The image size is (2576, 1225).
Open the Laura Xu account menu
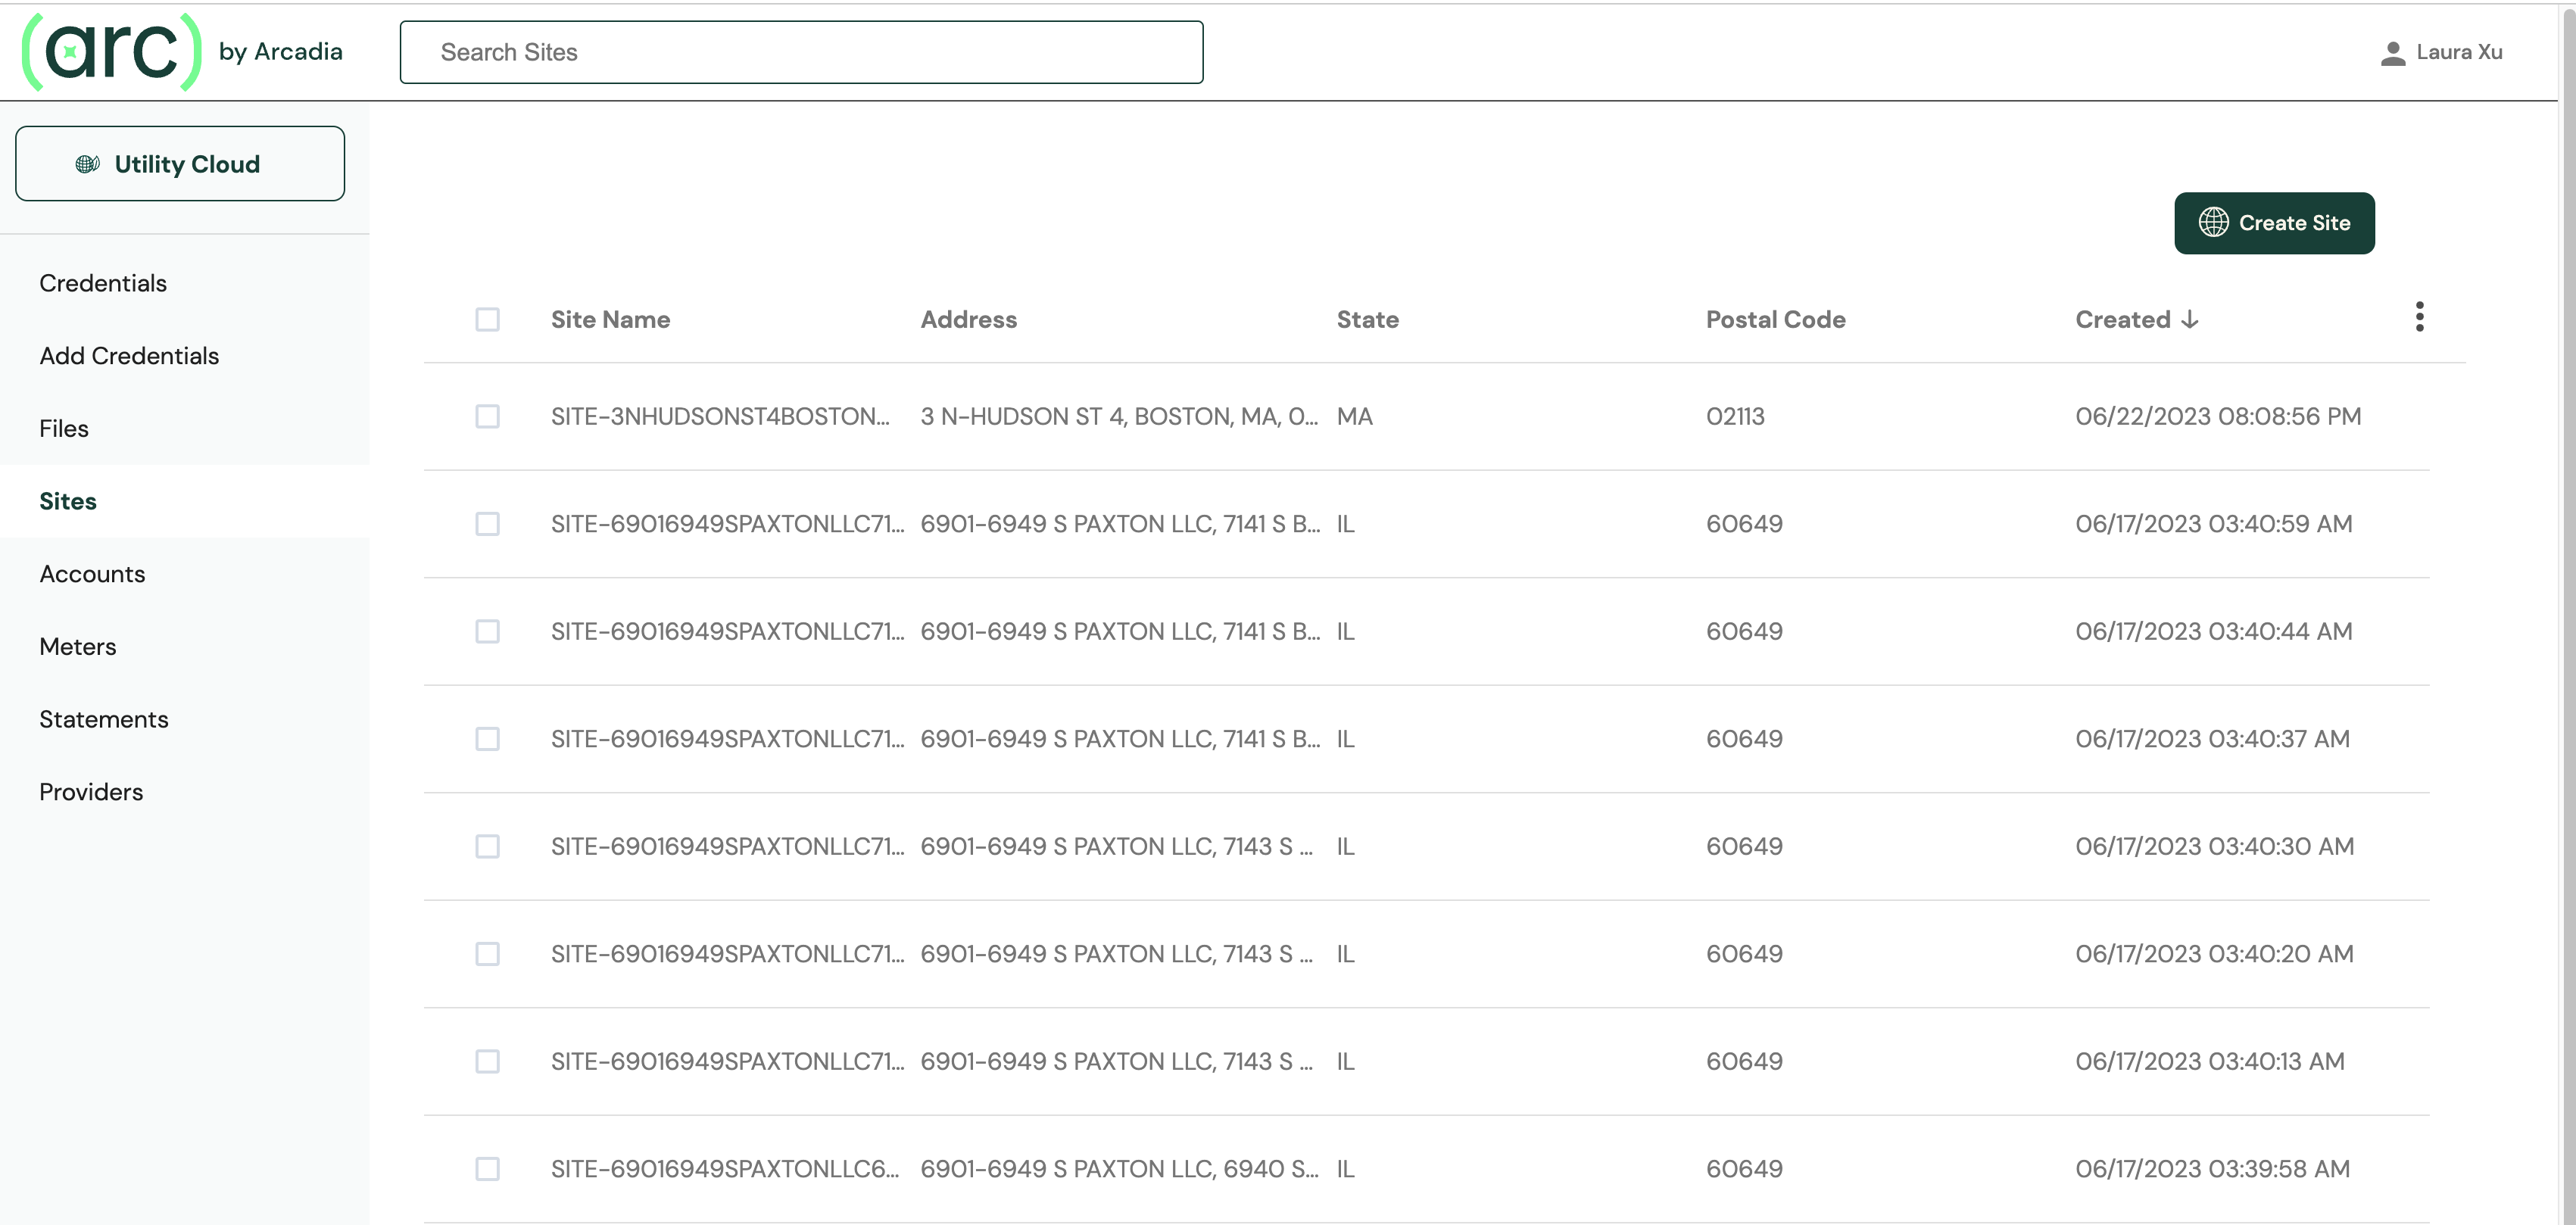2458,52
